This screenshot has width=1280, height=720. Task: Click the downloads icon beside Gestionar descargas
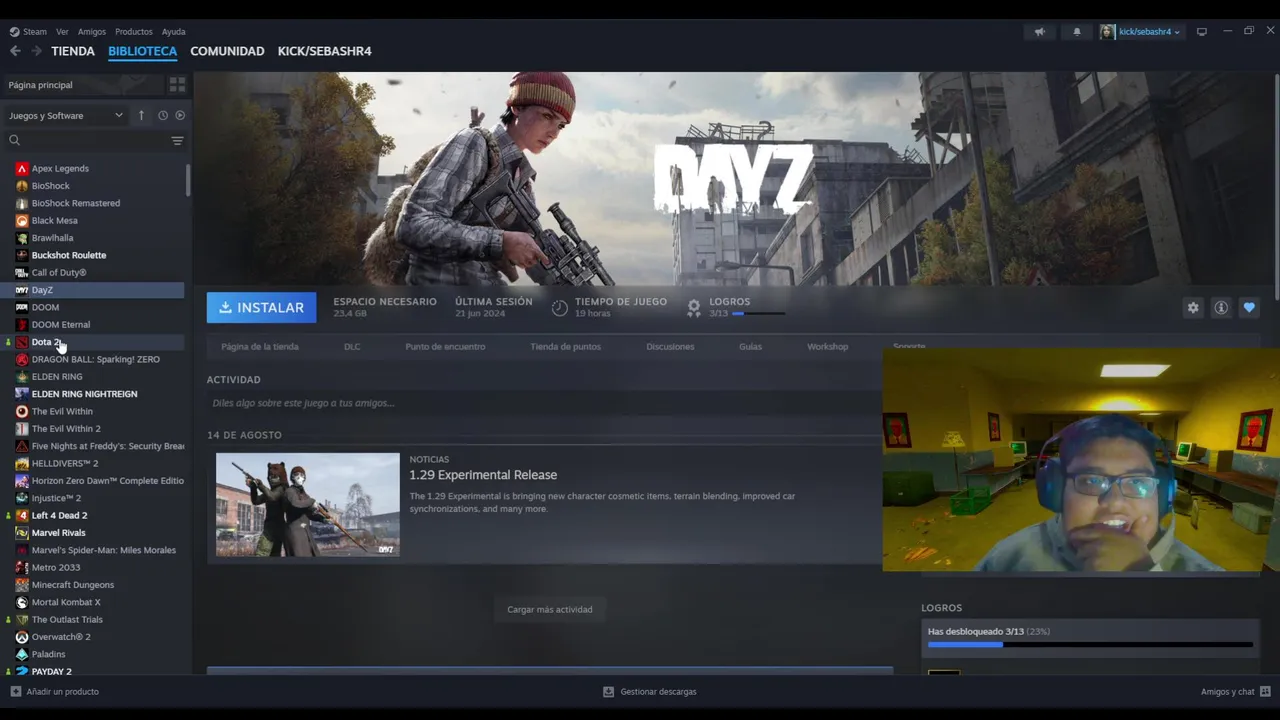[x=608, y=691]
